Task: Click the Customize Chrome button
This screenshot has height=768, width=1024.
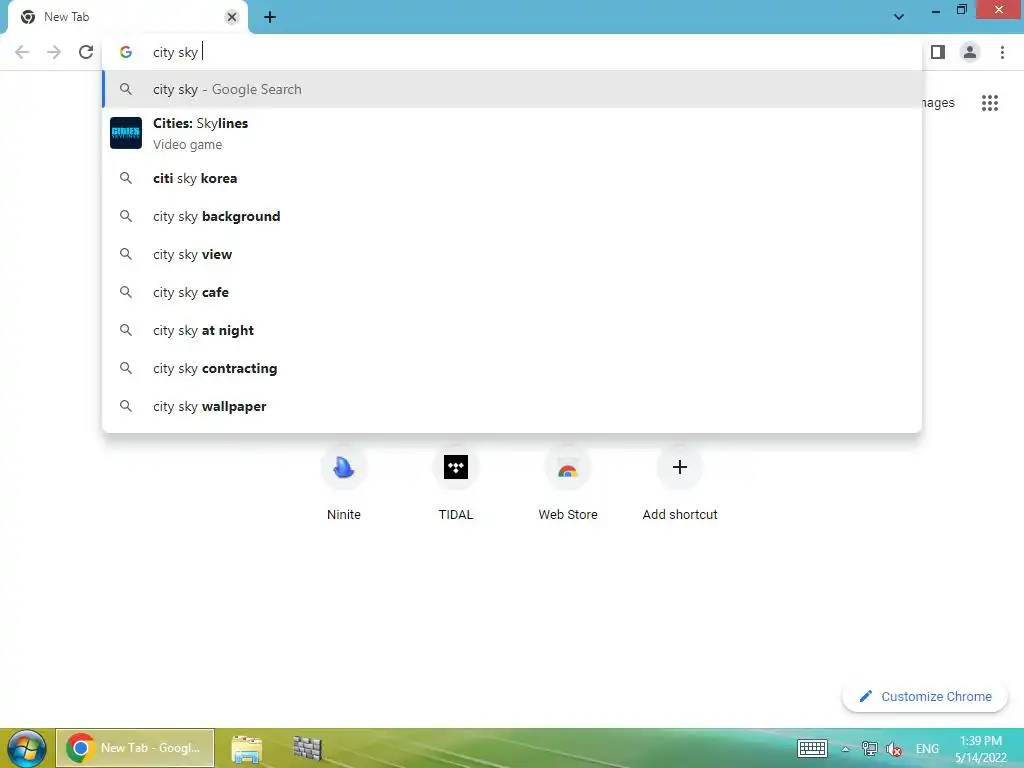Action: [x=925, y=697]
